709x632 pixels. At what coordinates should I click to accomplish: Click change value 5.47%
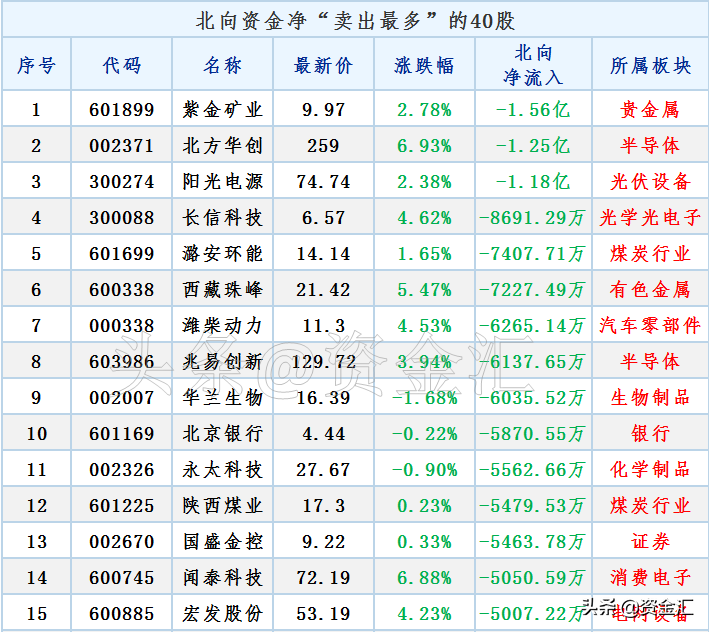click(x=424, y=290)
